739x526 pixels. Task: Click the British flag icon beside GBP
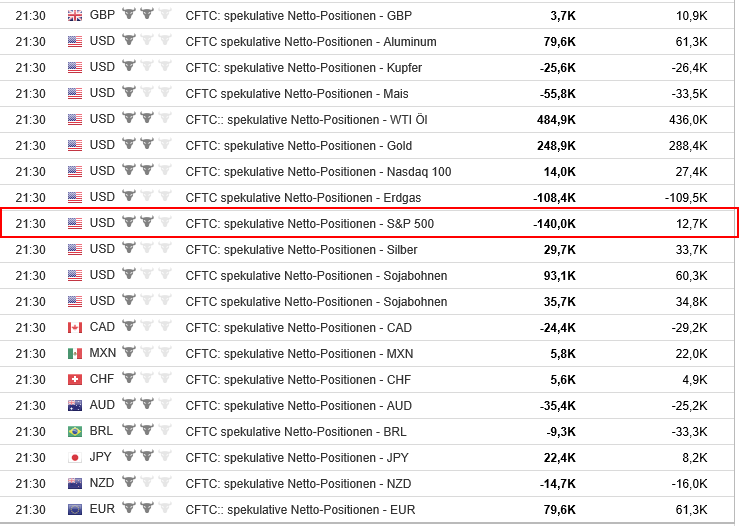click(x=75, y=15)
